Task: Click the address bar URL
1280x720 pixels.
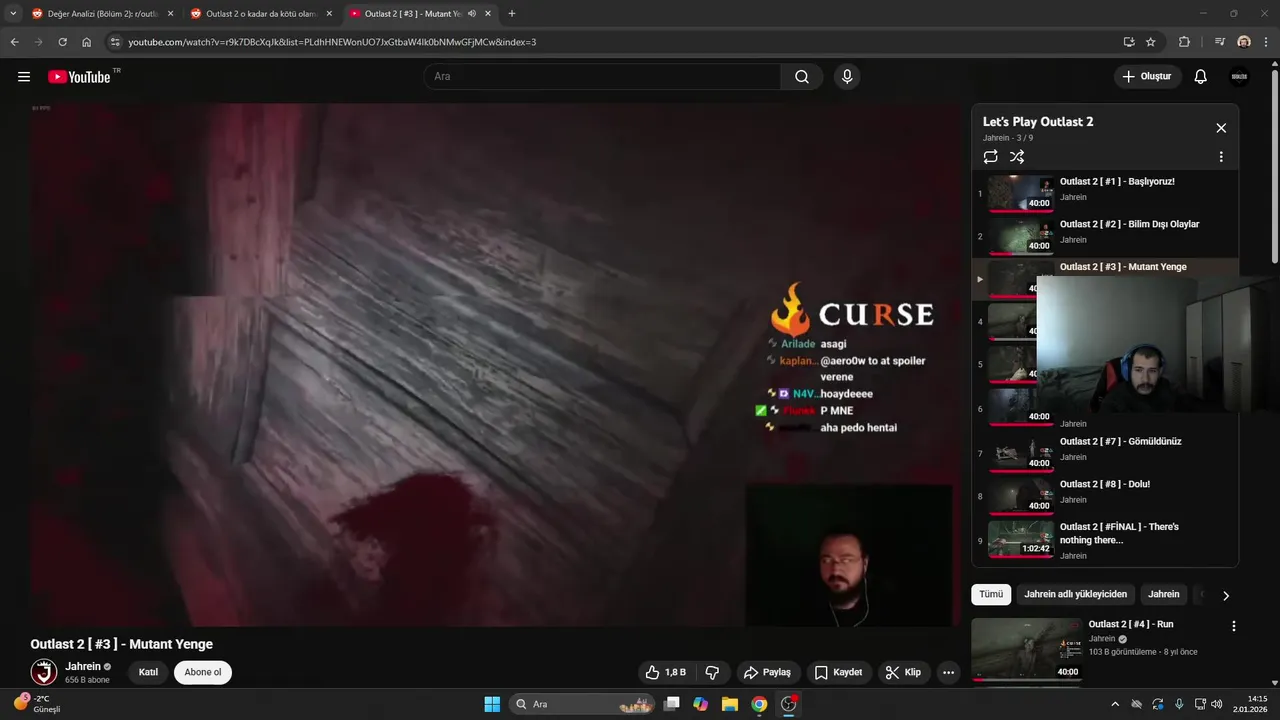Action: pos(332,42)
